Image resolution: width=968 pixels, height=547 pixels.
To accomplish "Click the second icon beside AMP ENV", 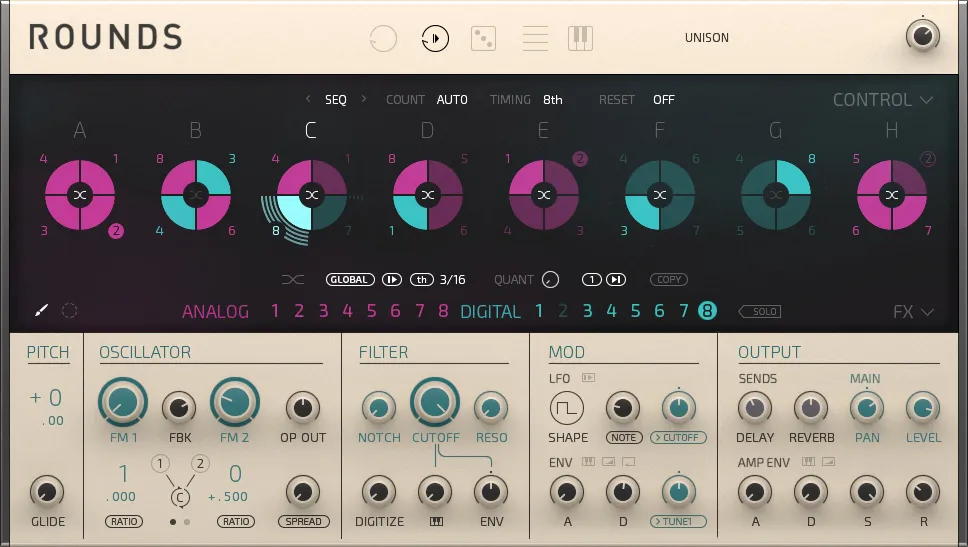I will (828, 462).
